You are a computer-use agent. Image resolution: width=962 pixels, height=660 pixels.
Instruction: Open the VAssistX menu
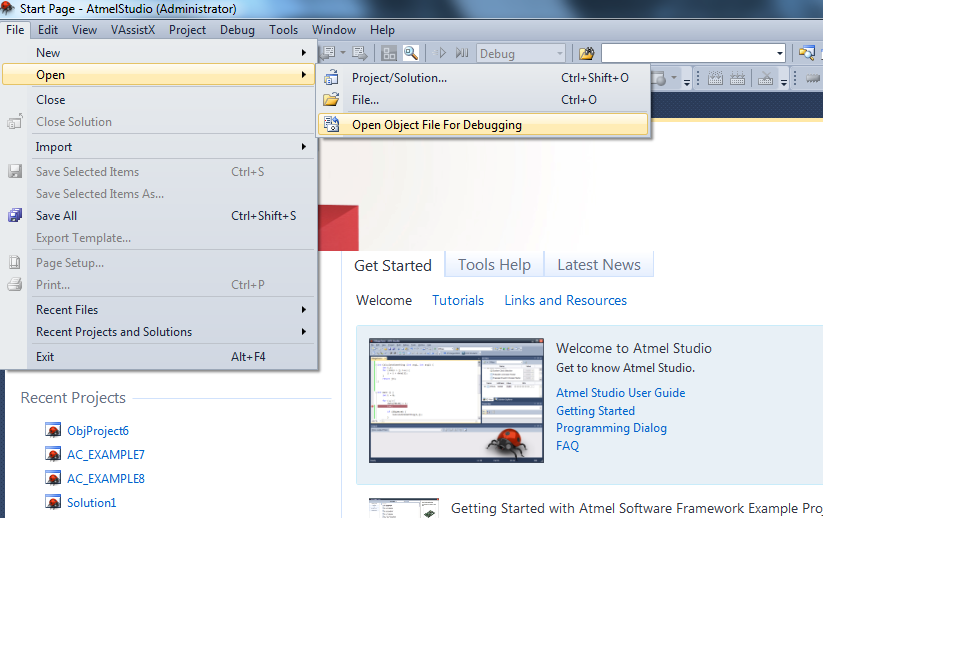pos(133,30)
